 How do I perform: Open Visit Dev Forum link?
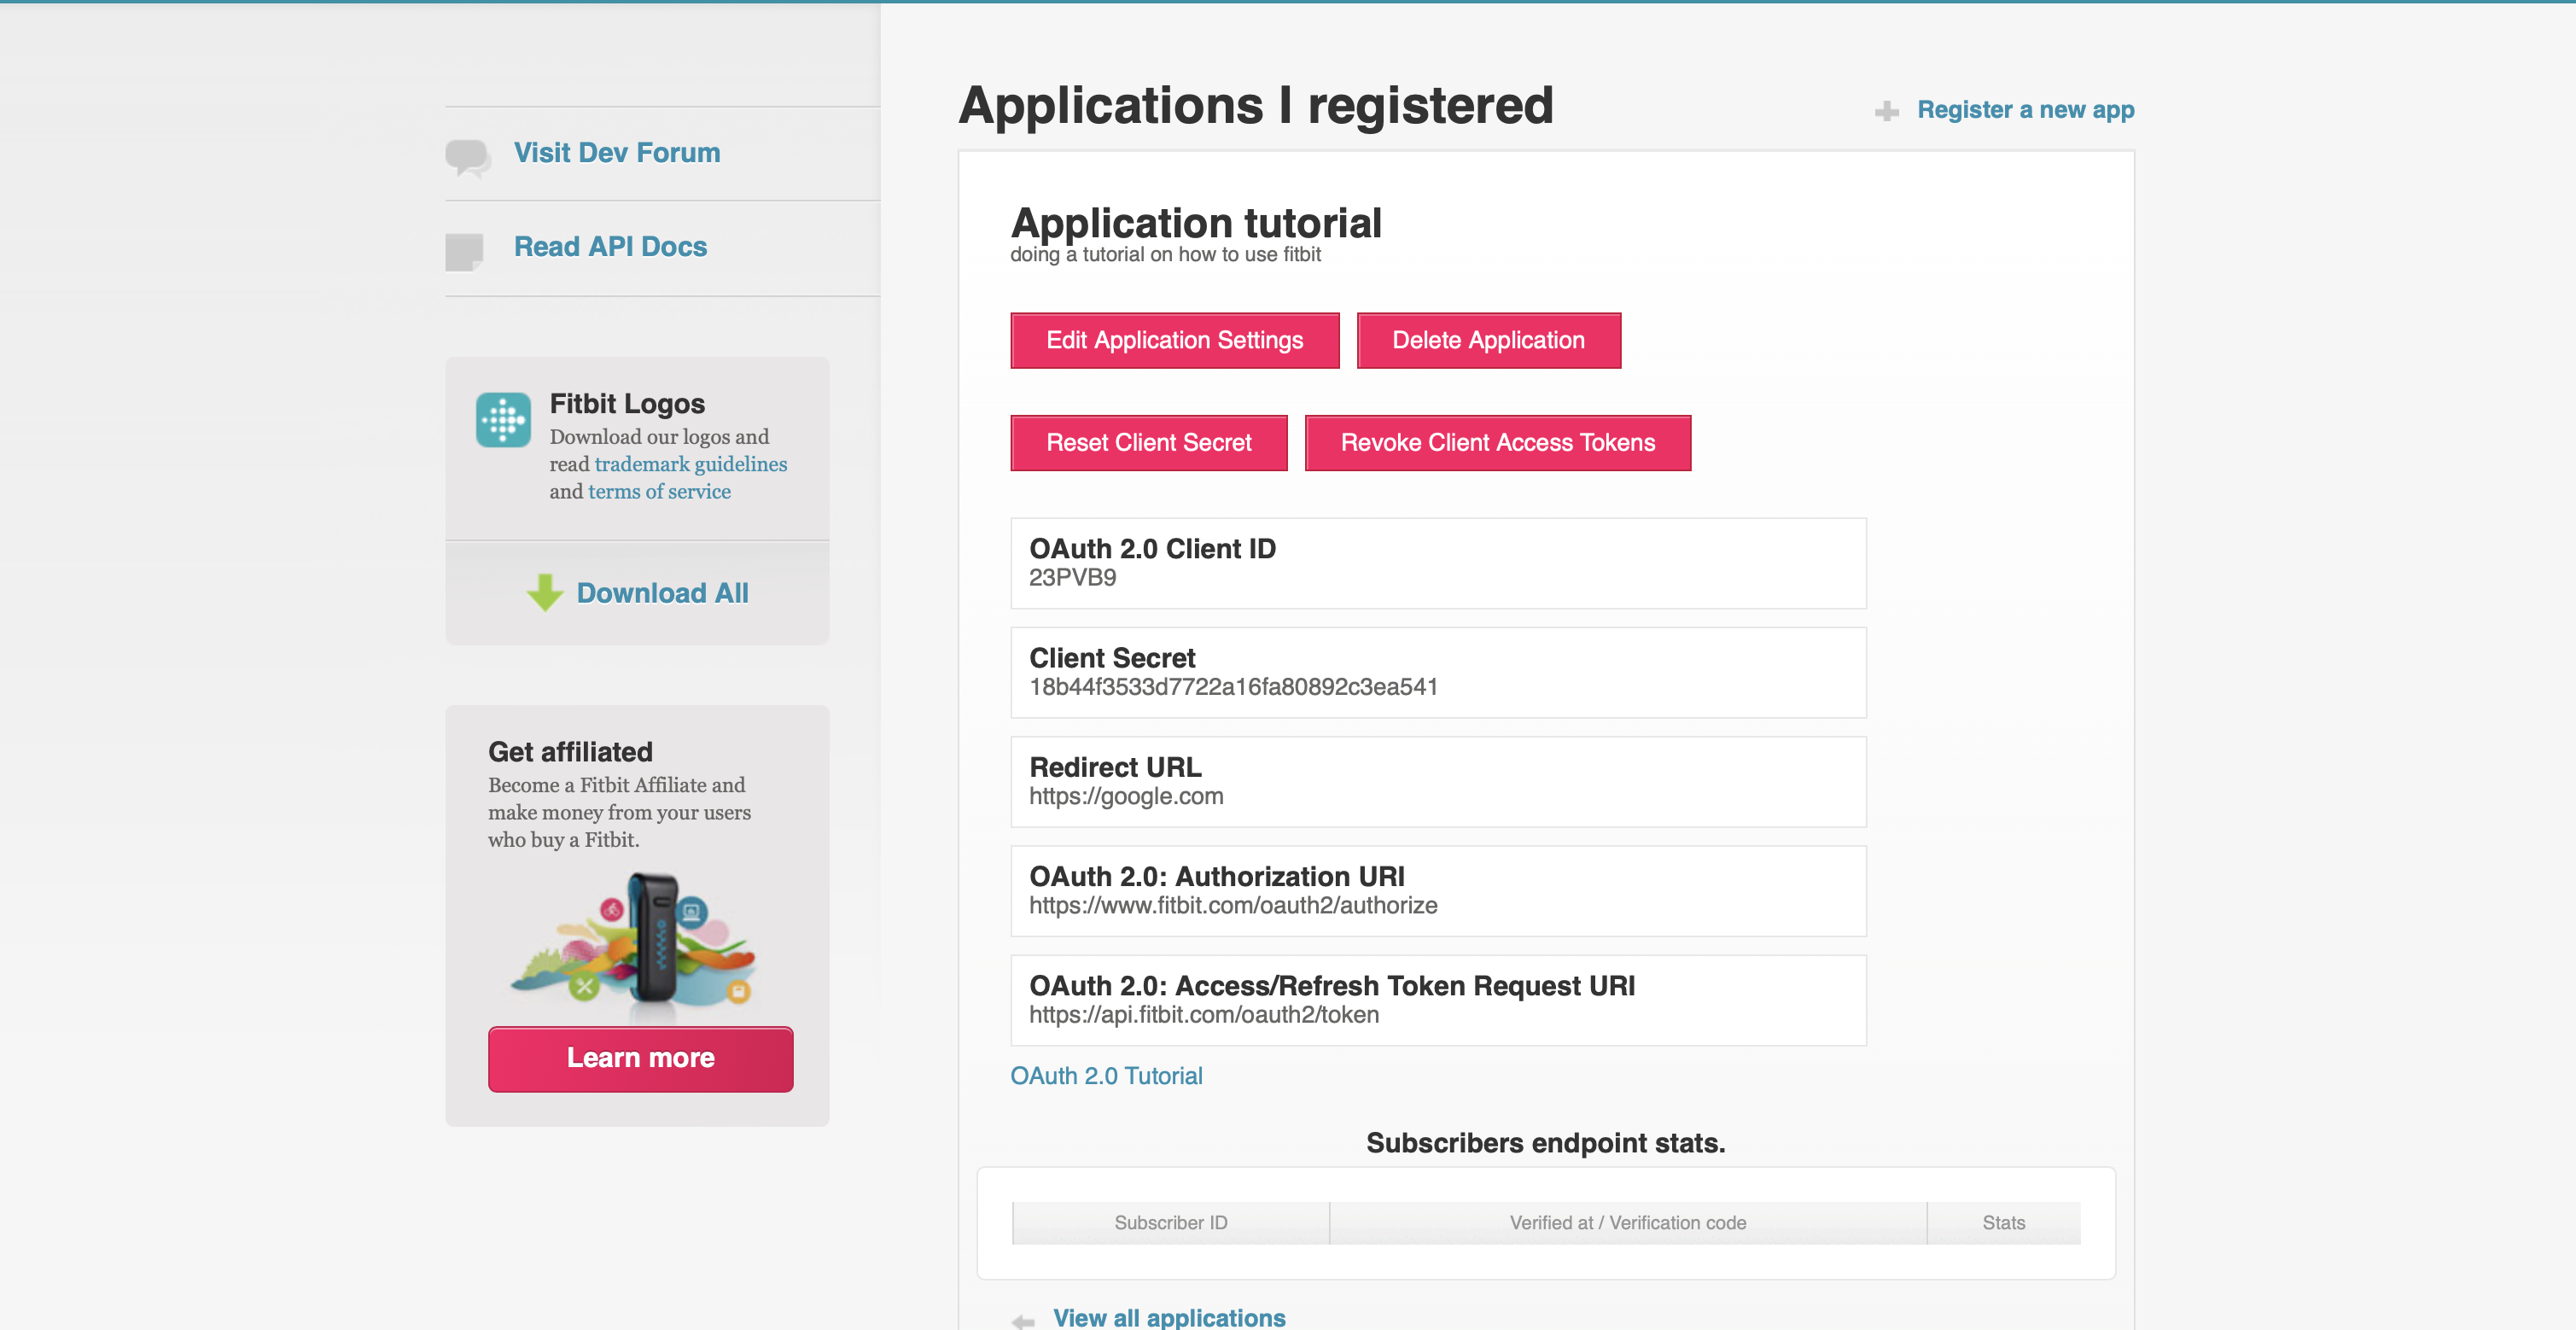tap(616, 152)
